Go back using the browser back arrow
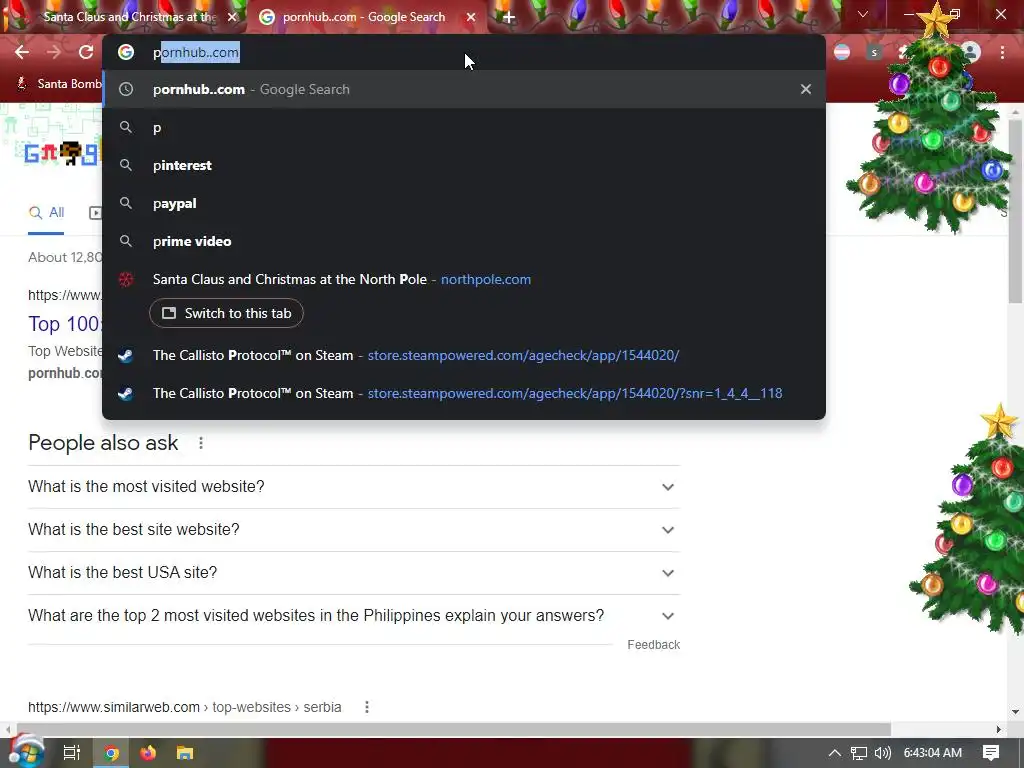The width and height of the screenshot is (1024, 768). 22,52
